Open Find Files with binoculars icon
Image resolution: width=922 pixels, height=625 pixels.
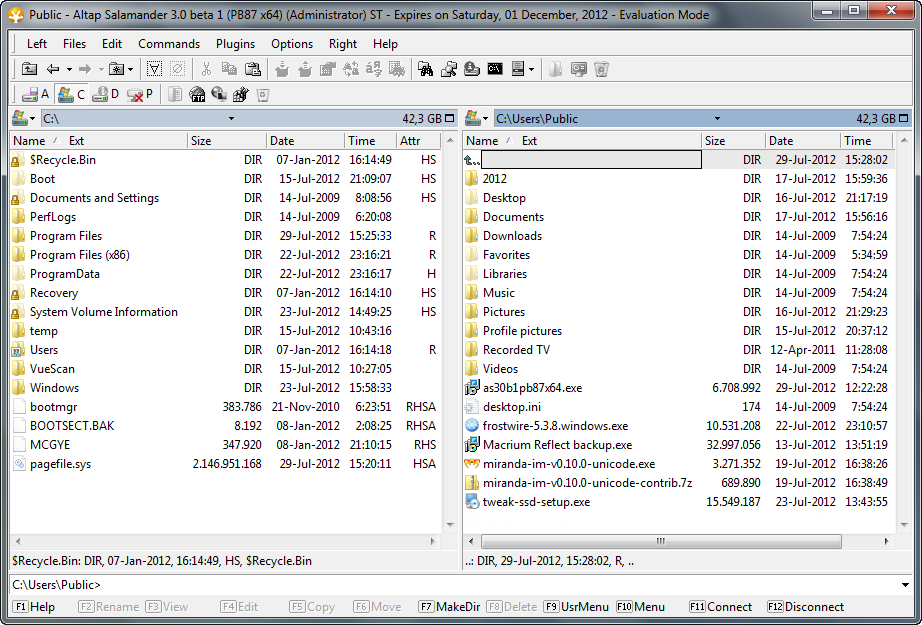(x=426, y=69)
